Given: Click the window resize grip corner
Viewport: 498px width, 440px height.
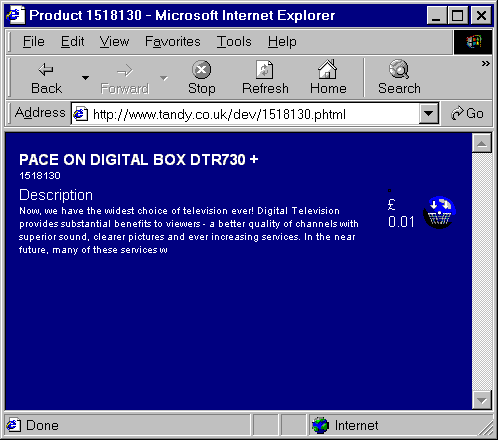Looking at the screenshot, I should click(x=486, y=428).
